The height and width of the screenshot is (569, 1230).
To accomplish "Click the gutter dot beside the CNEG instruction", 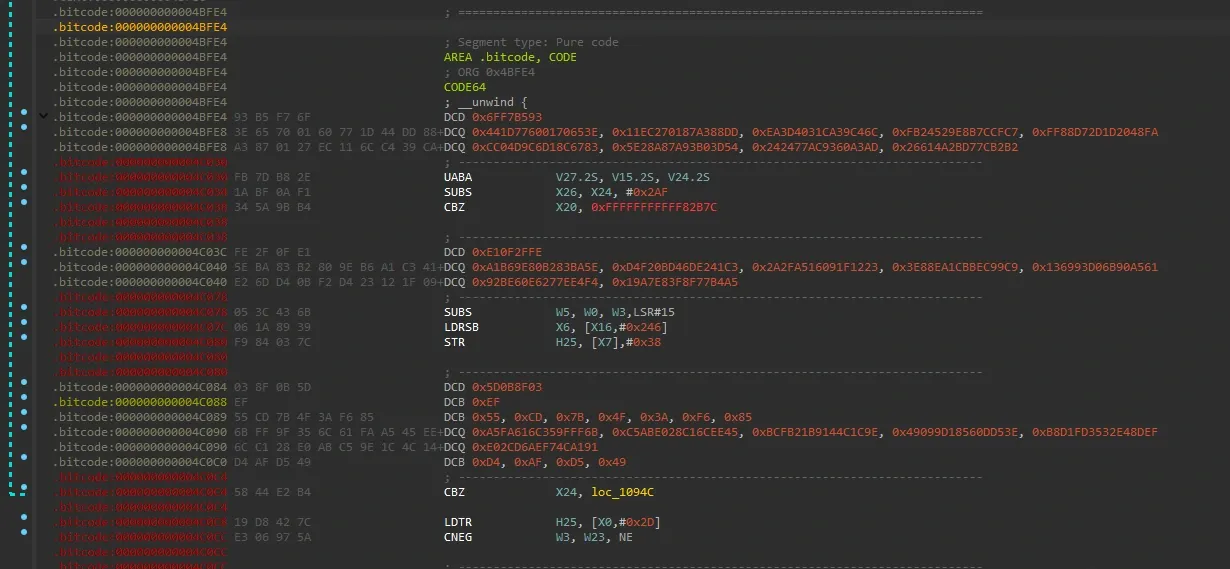I will 25,532.
